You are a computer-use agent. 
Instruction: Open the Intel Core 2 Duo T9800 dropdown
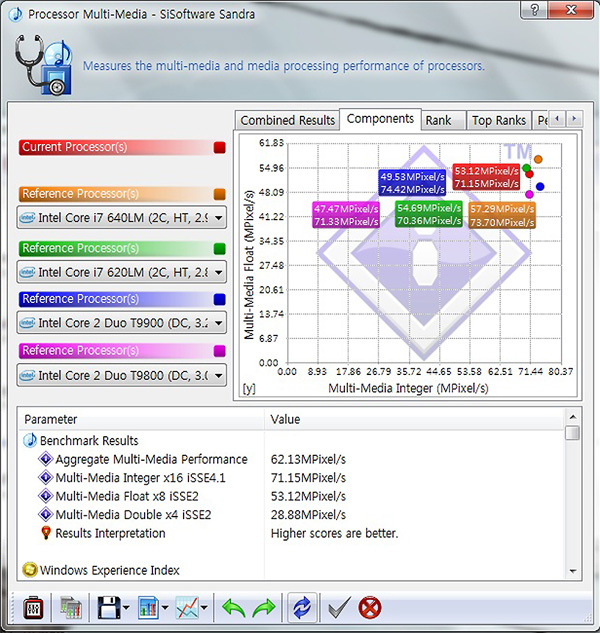(122, 375)
